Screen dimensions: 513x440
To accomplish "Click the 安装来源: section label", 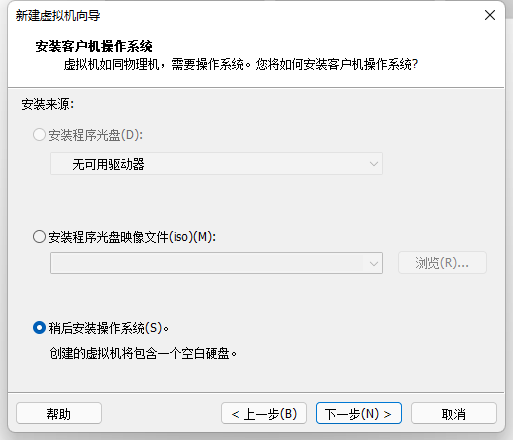I will point(47,104).
